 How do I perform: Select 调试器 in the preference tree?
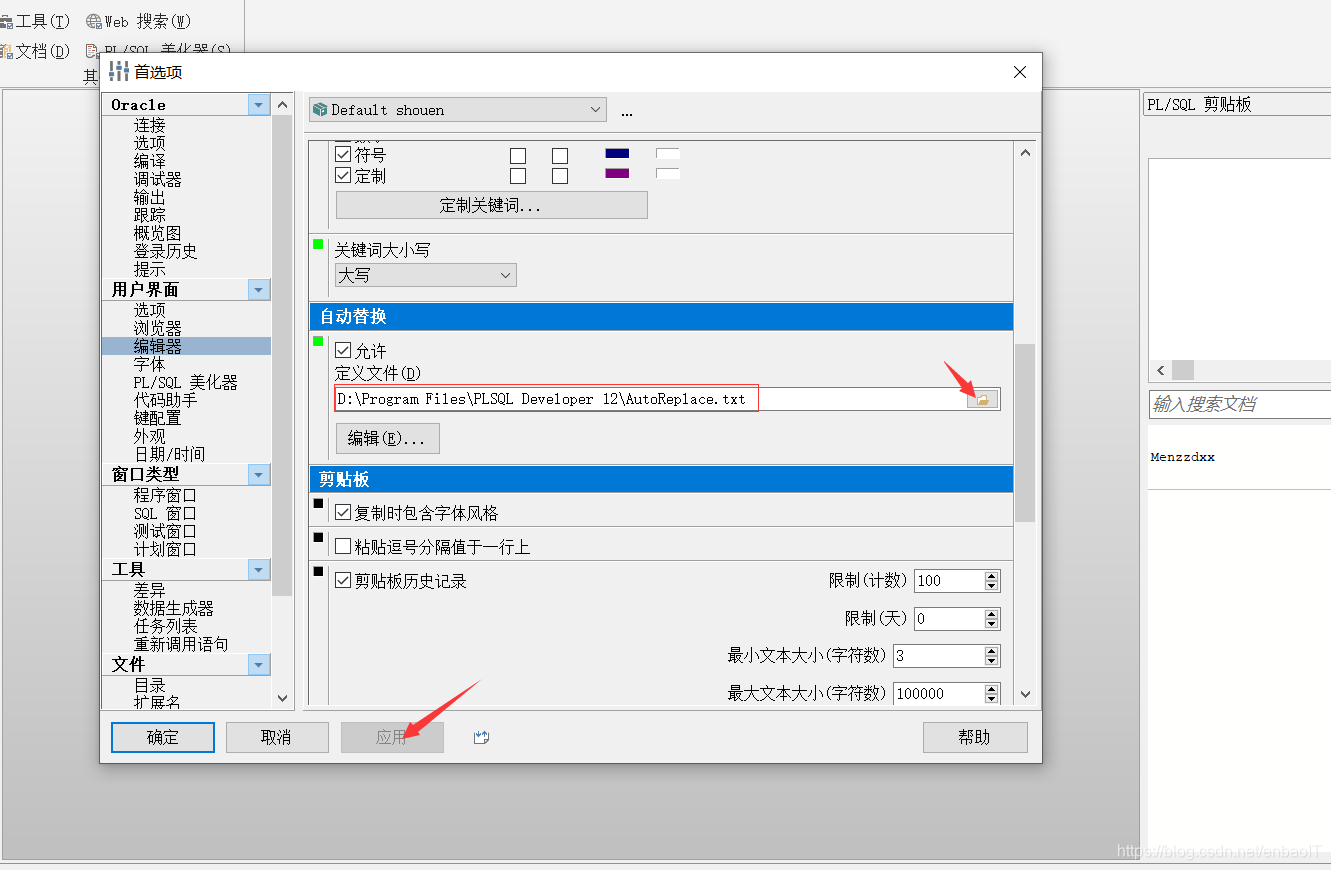pos(158,180)
